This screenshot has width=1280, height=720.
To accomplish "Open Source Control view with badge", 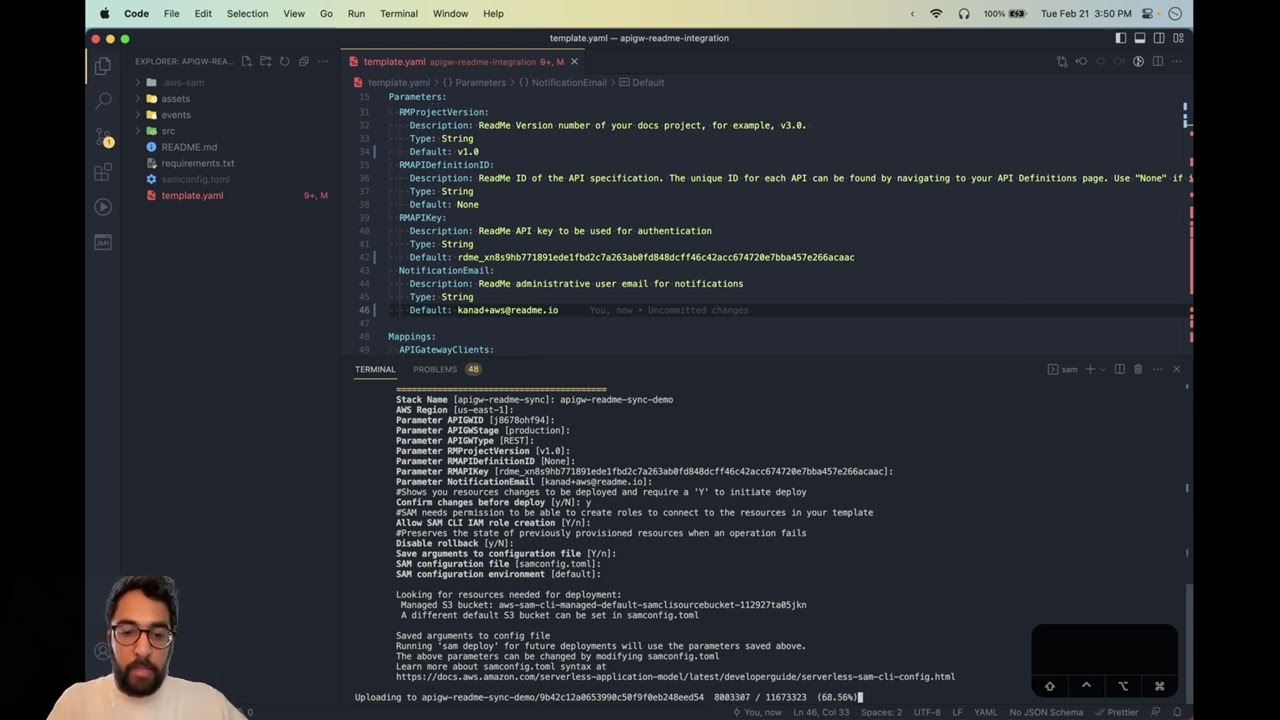I will pyautogui.click(x=102, y=136).
